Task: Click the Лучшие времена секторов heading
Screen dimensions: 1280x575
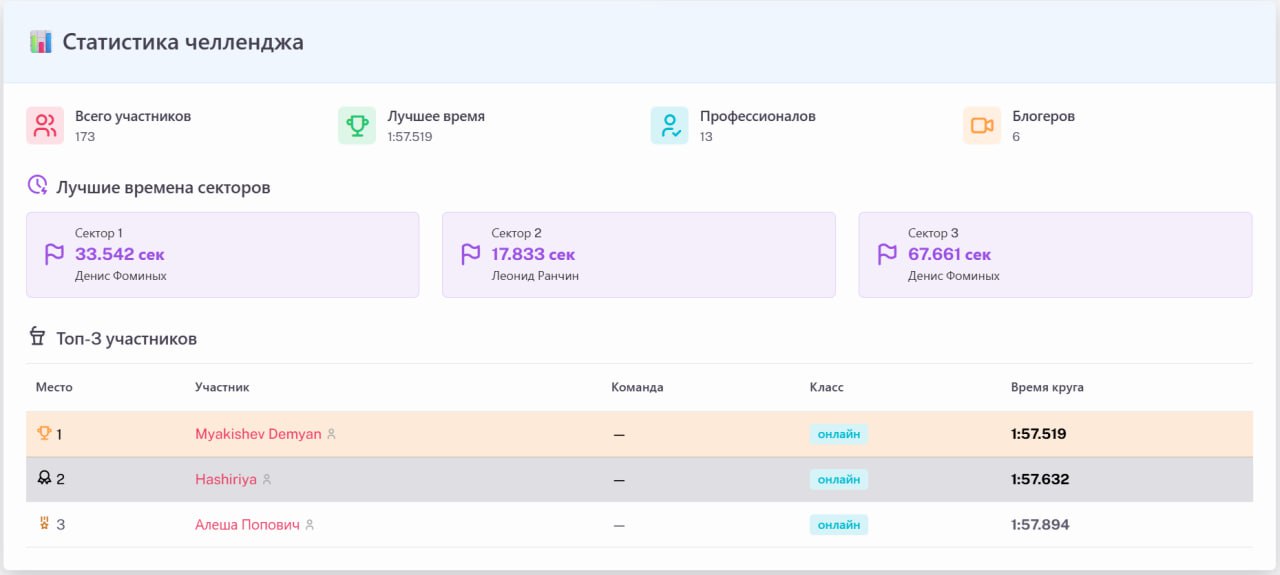Action: tap(163, 187)
